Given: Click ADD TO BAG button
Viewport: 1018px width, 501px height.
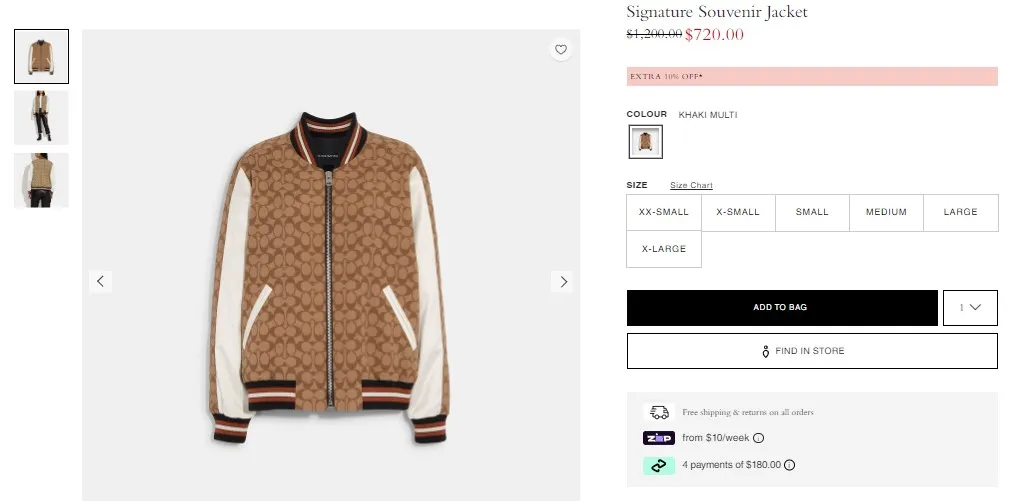Looking at the screenshot, I should pyautogui.click(x=780, y=308).
